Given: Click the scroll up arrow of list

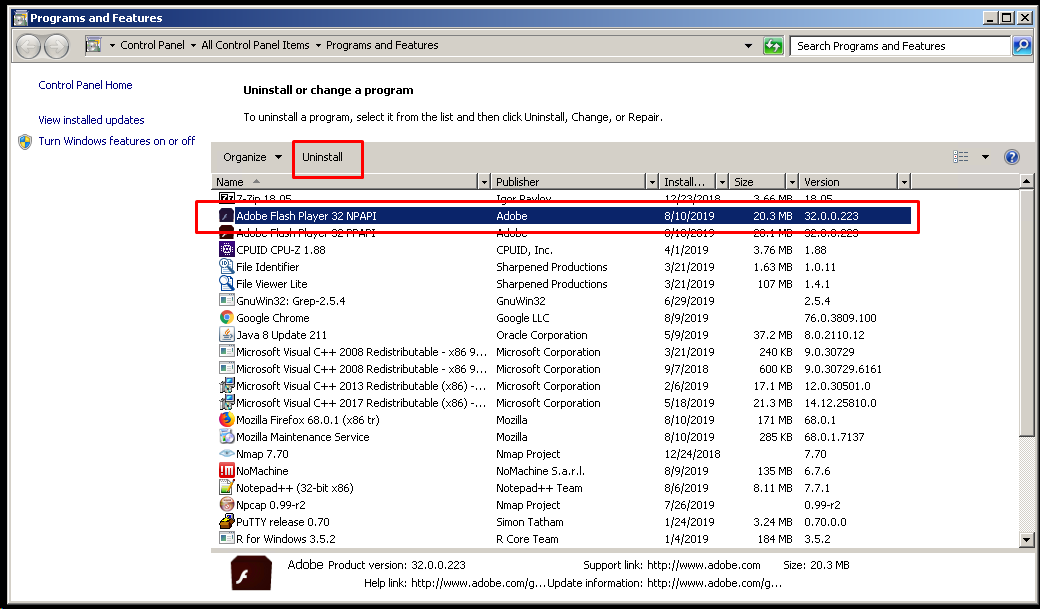Looking at the screenshot, I should pos(1026,181).
